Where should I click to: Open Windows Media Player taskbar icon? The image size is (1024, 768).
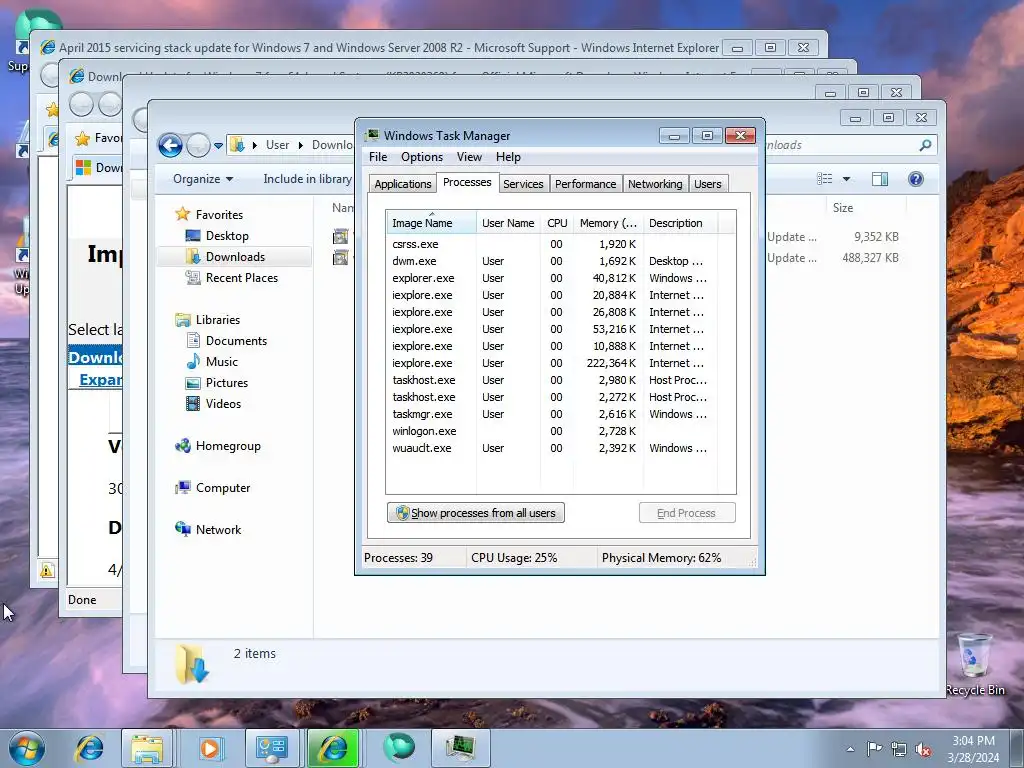[210, 748]
